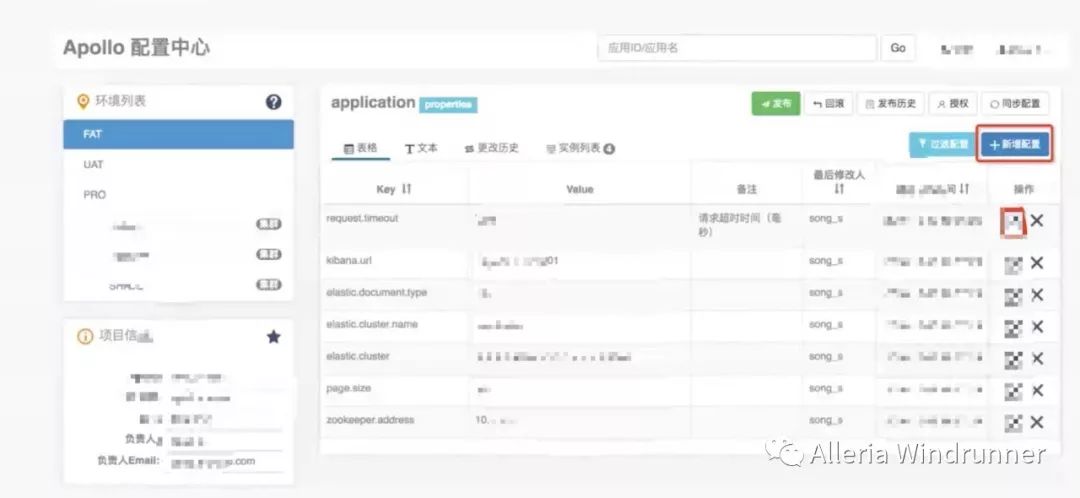Edit the elastic.cluster.name row
The height and width of the screenshot is (498, 1080).
point(1012,328)
